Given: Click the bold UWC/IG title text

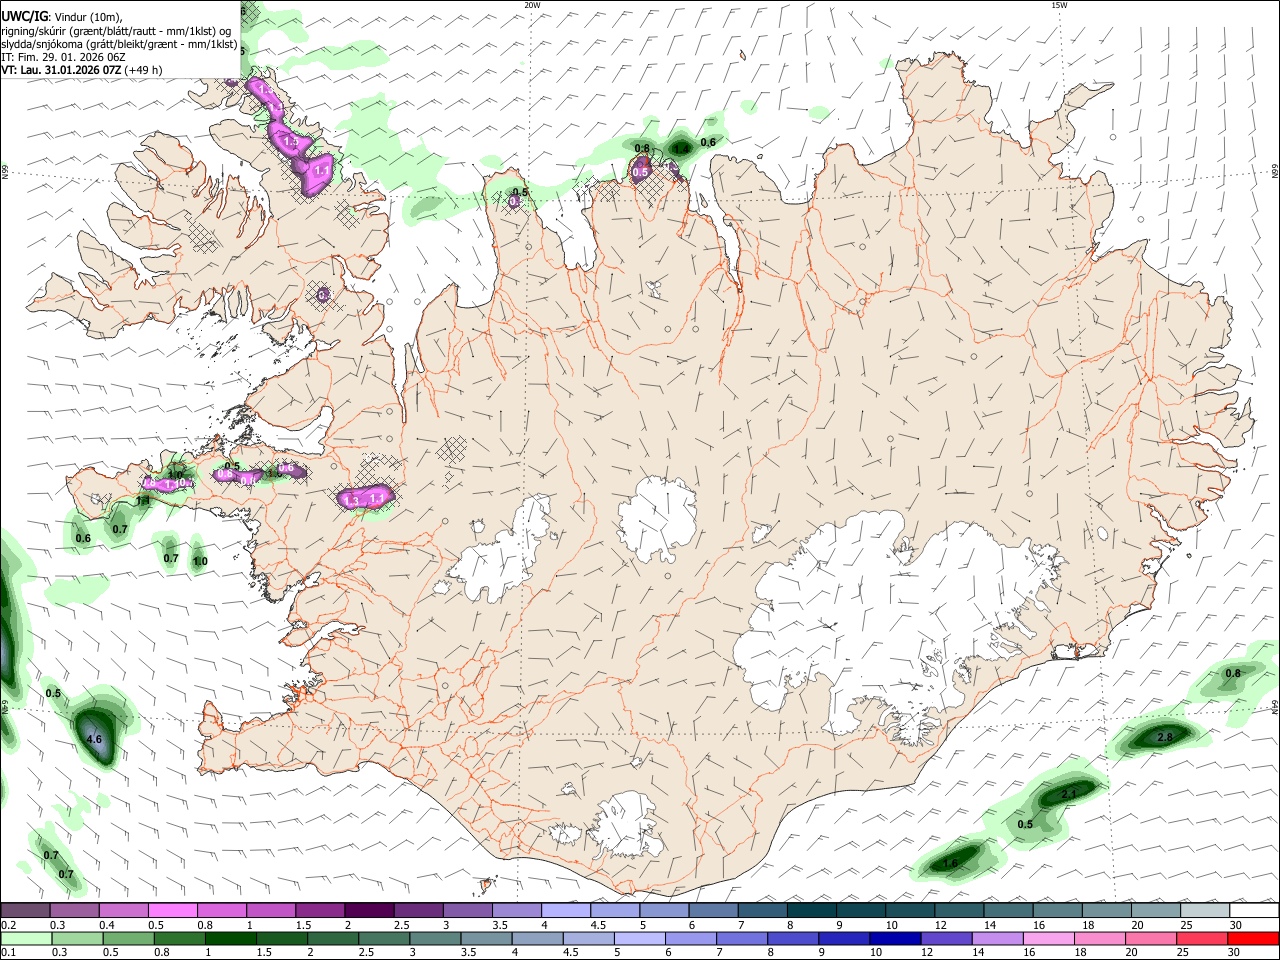Looking at the screenshot, I should tap(24, 16).
